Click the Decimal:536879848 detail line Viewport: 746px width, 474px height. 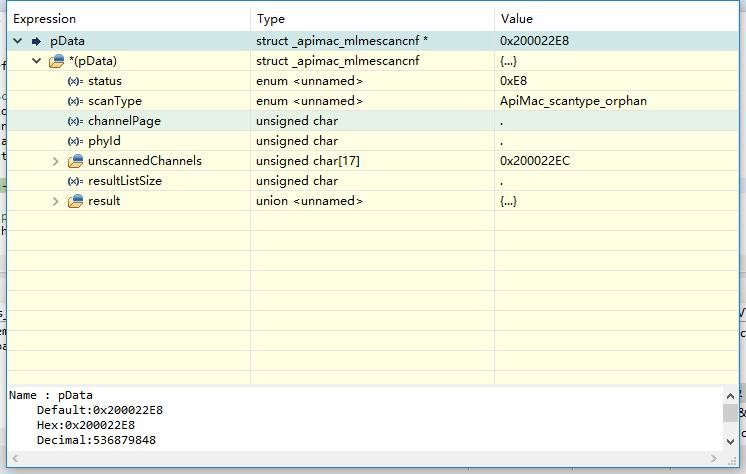click(x=96, y=440)
